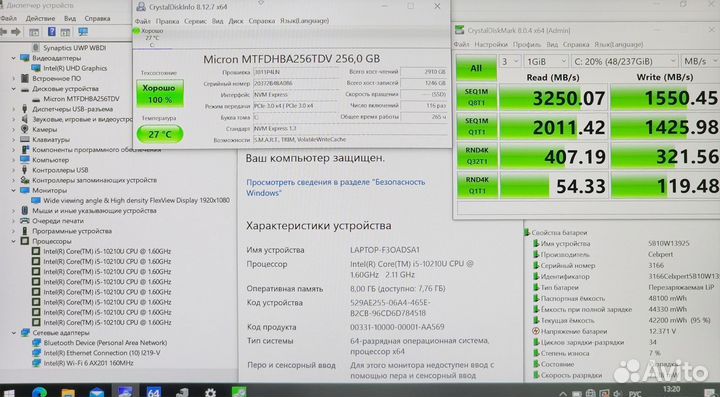
Task: Select Intel(R) Ethernet Connection (10) I219-V
Action: [x=102, y=353]
